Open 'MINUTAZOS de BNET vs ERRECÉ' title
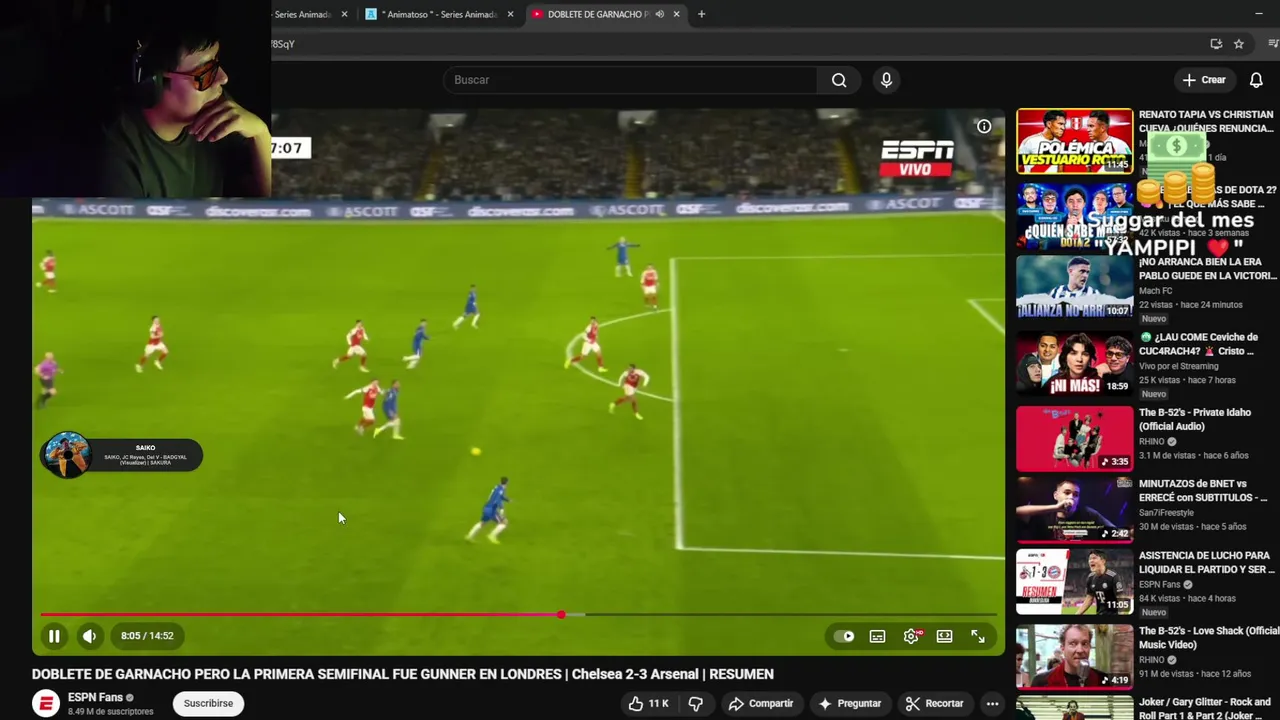This screenshot has width=1280, height=720. [1203, 490]
